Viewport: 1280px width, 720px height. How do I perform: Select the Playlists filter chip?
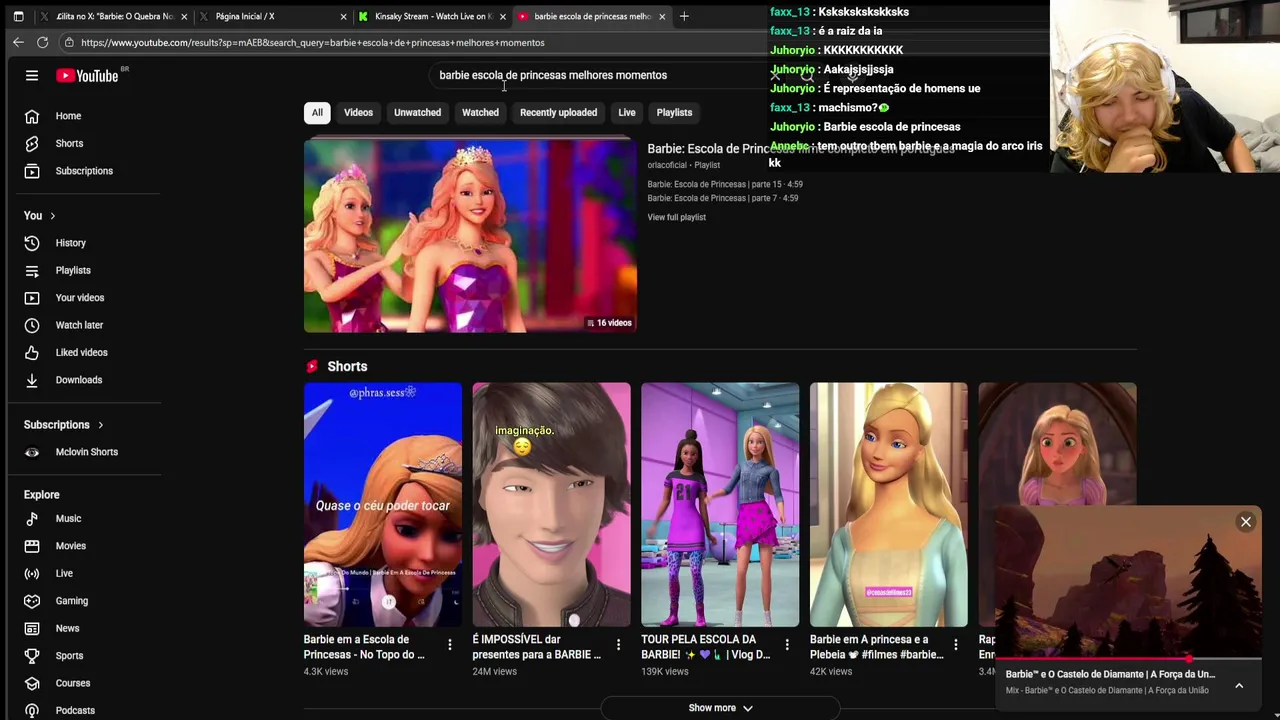click(674, 112)
